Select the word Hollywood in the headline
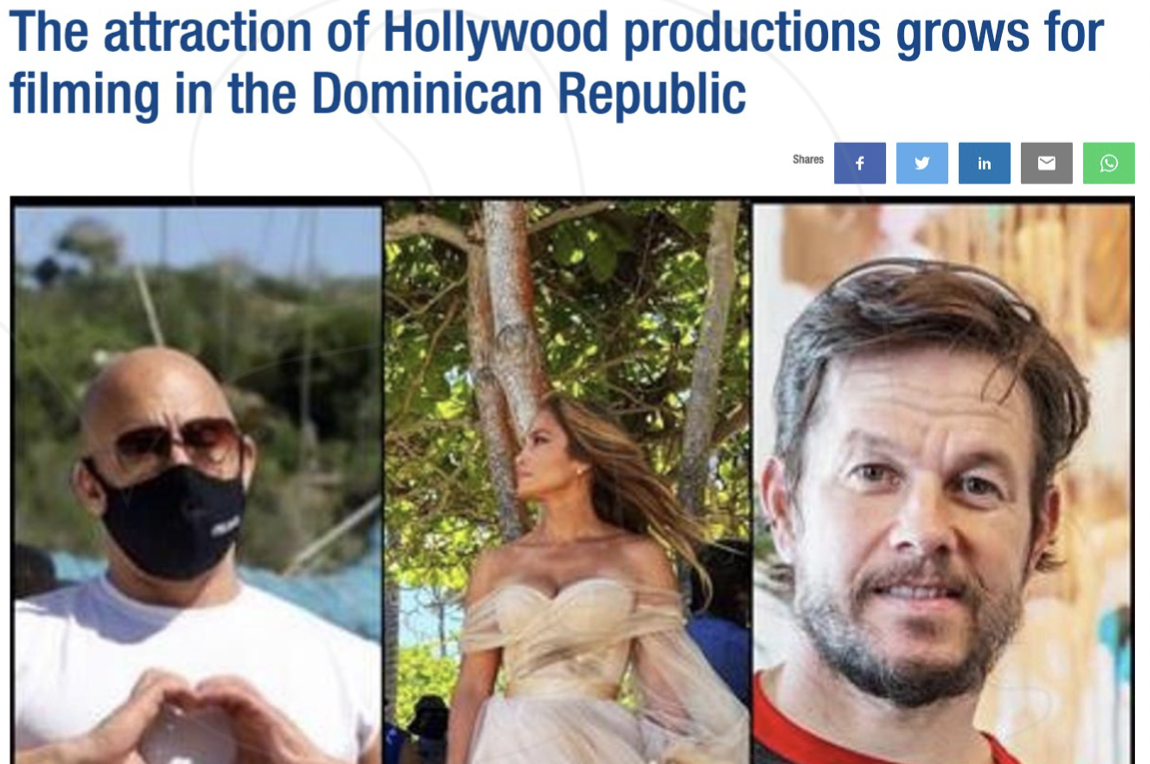Image resolution: width=1150 pixels, height=764 pixels. pos(495,34)
